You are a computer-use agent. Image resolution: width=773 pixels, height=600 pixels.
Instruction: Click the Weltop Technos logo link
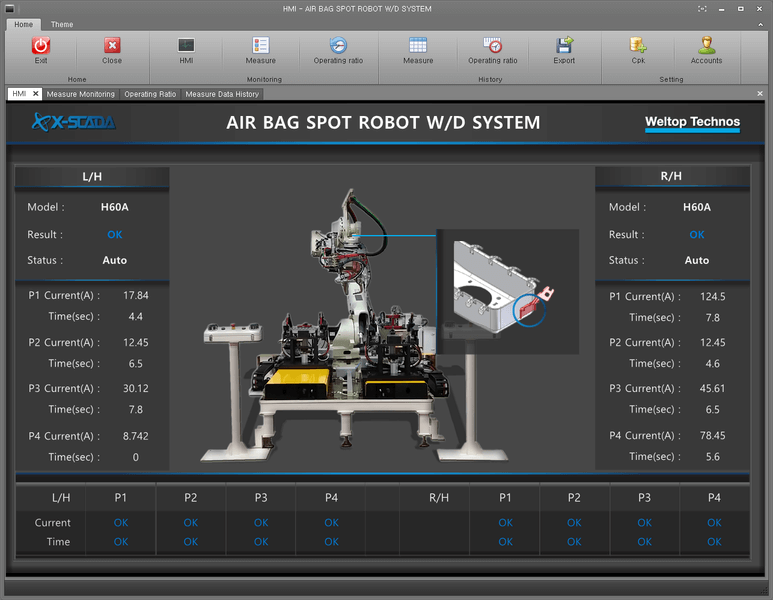pos(692,123)
